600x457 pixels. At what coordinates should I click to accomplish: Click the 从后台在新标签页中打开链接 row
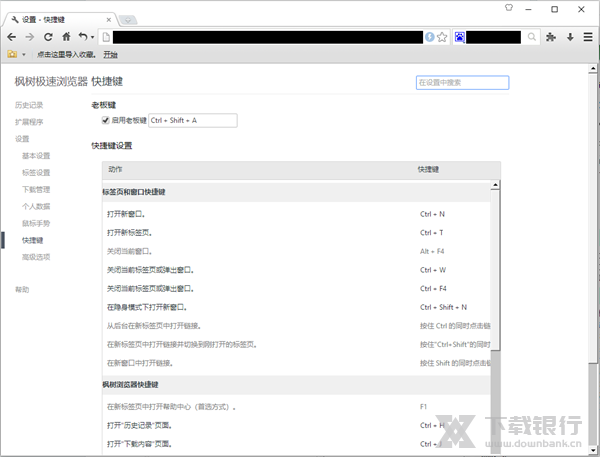click(296, 326)
